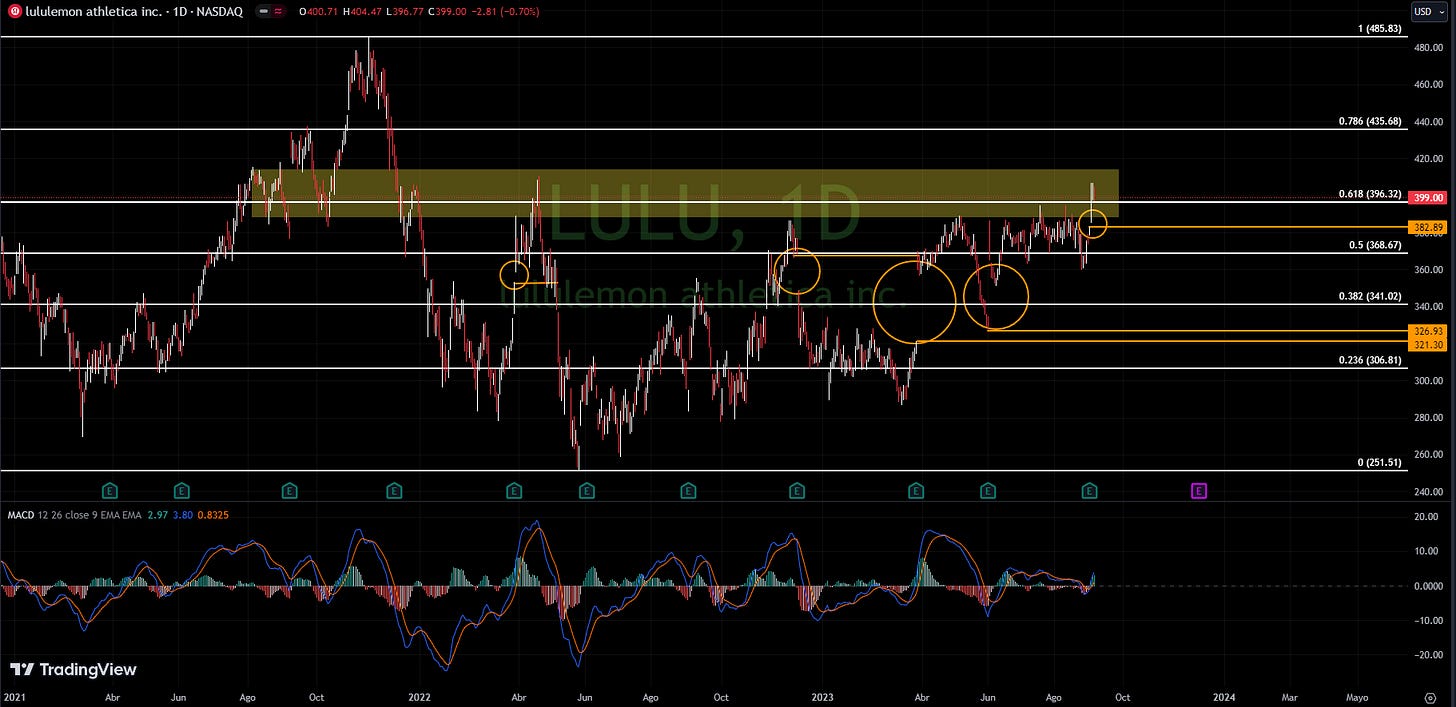Viewport: 1456px width, 707px height.
Task: Select the 0.618 (396.32) Fibonacci level label
Action: click(x=1368, y=194)
